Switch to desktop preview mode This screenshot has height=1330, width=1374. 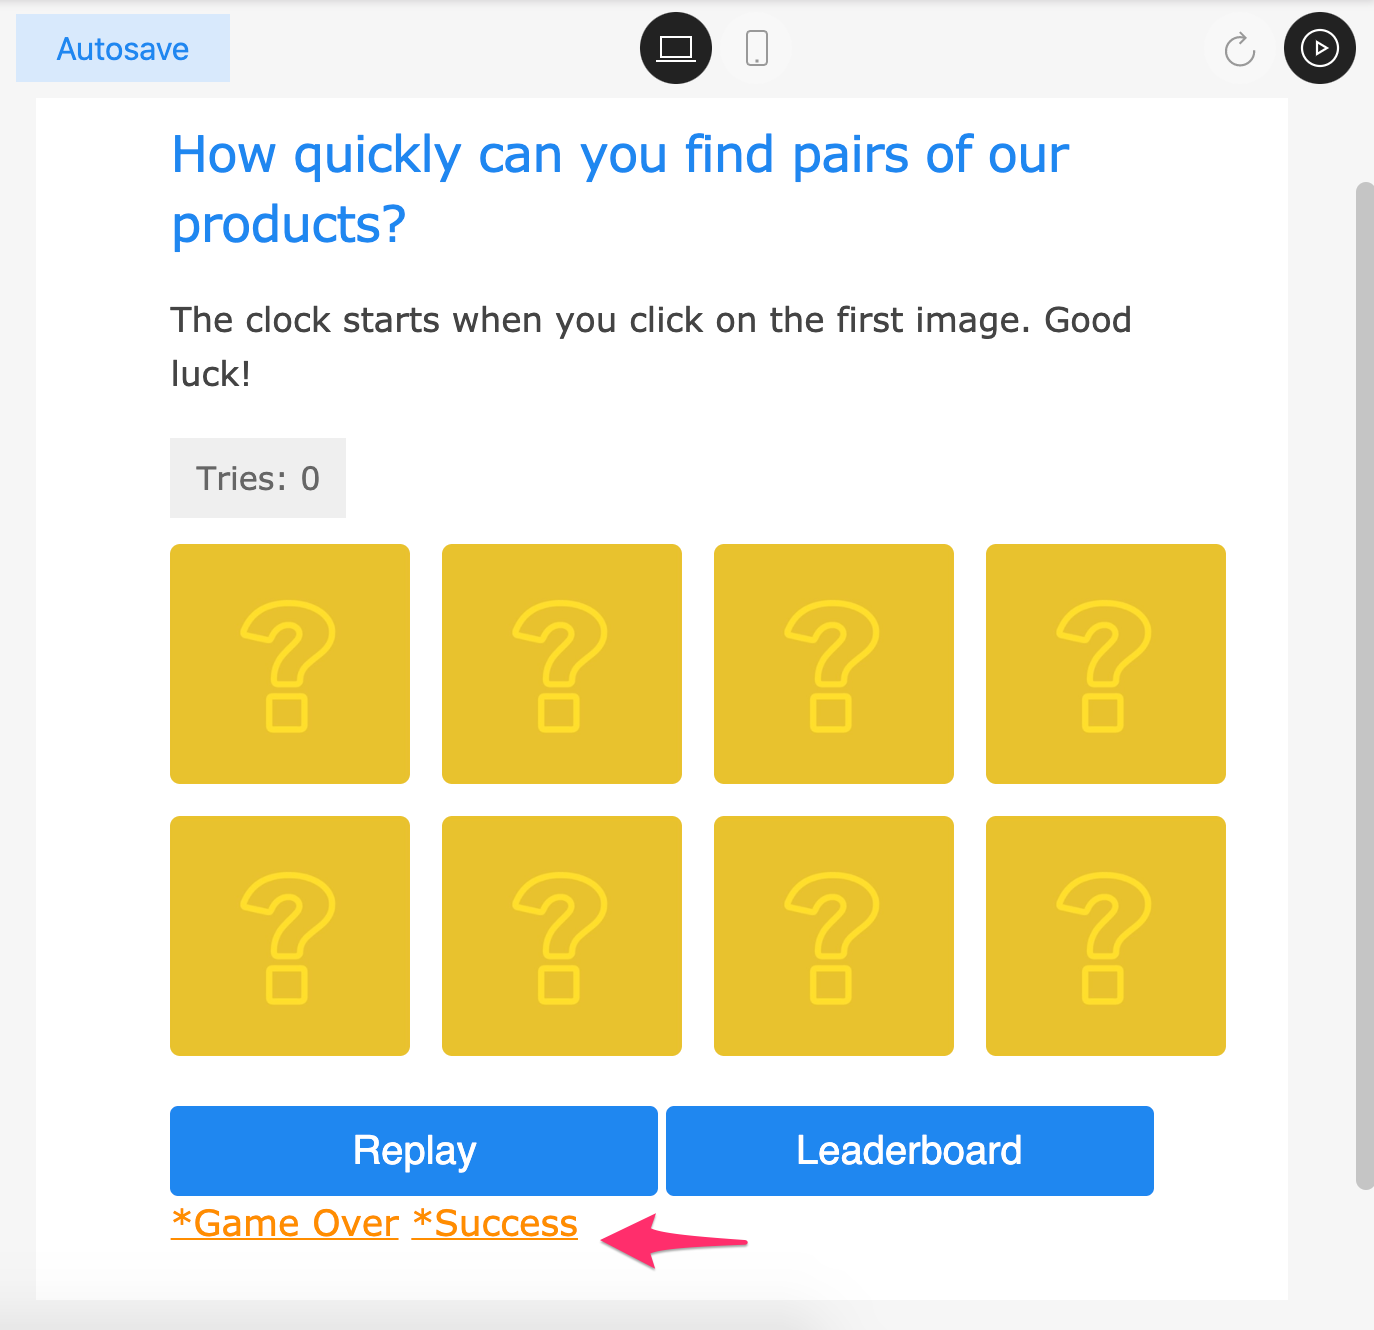coord(676,48)
